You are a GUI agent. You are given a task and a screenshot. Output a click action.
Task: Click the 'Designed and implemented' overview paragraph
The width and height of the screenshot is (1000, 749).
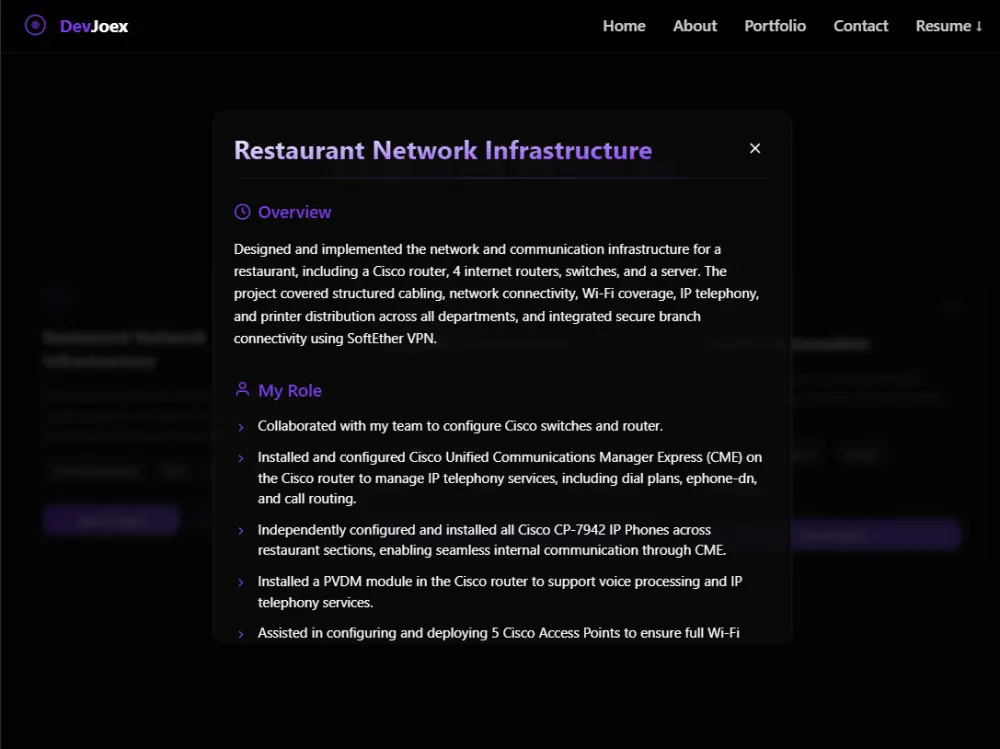(496, 293)
